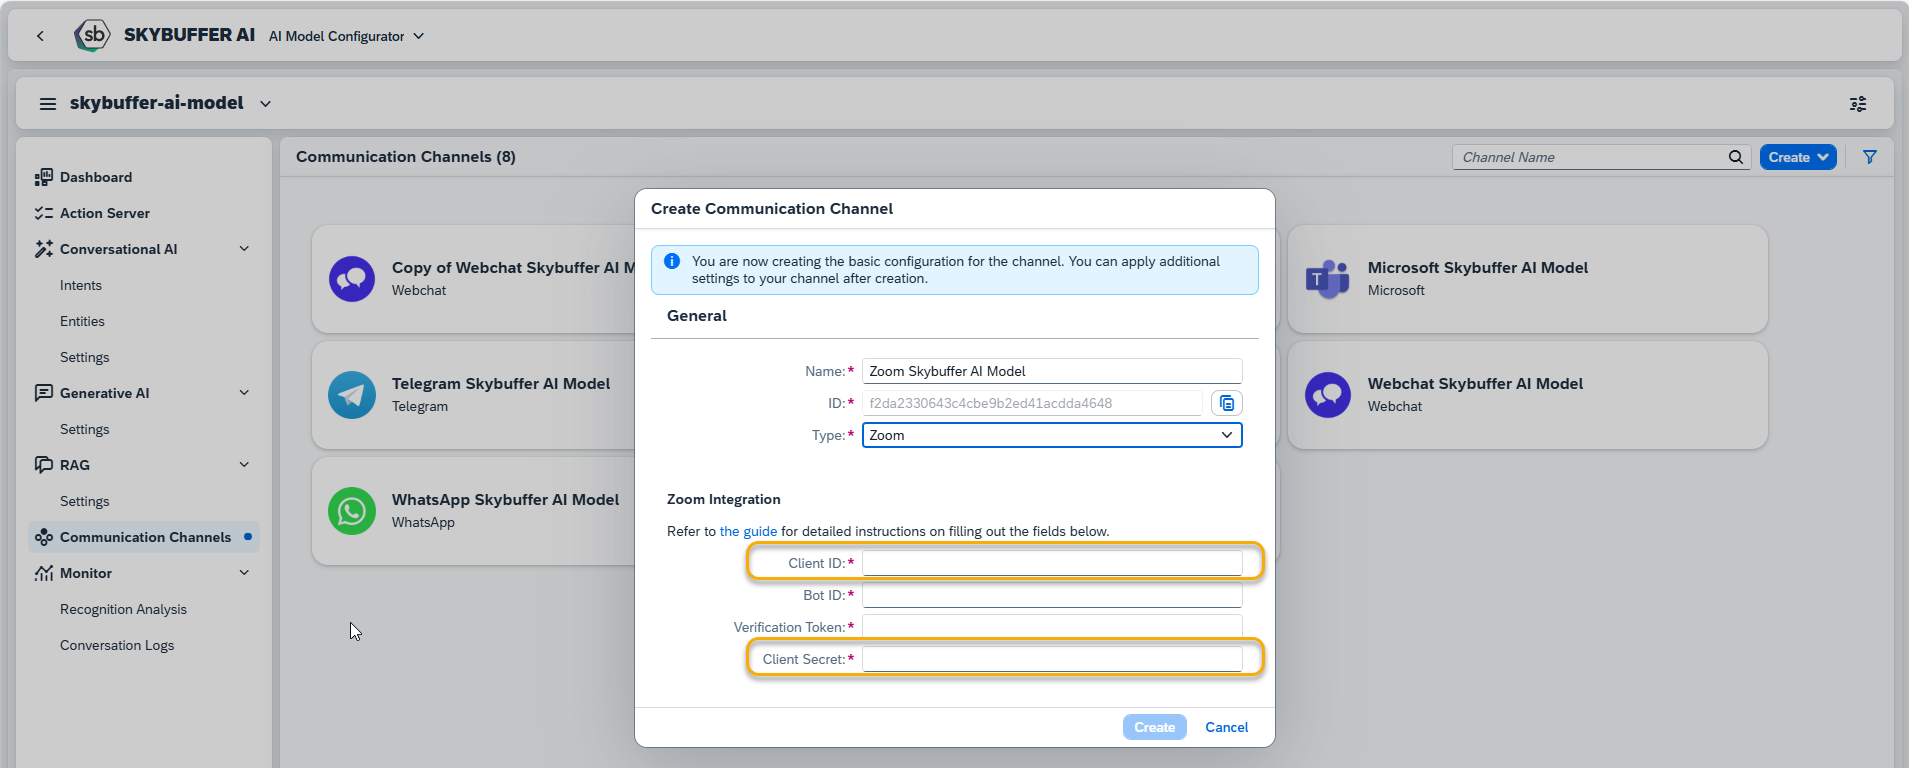1909x768 pixels.
Task: Open the Type dropdown showing Zoom
Action: point(1052,435)
